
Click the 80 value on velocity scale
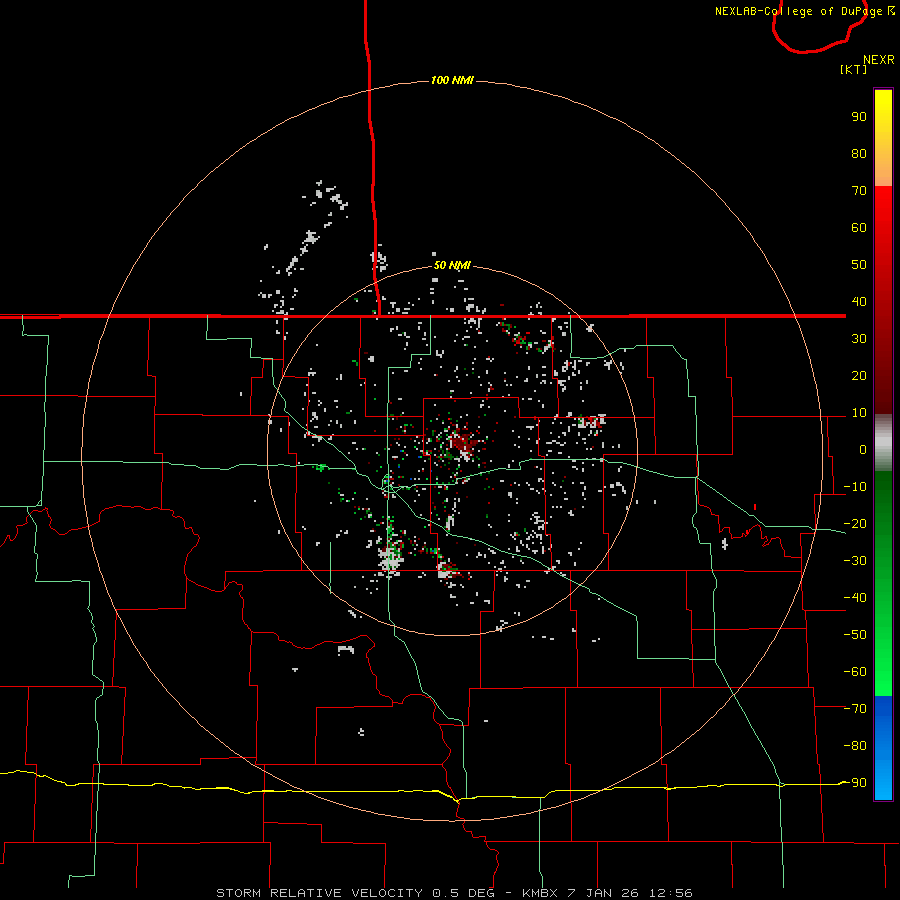tap(859, 154)
